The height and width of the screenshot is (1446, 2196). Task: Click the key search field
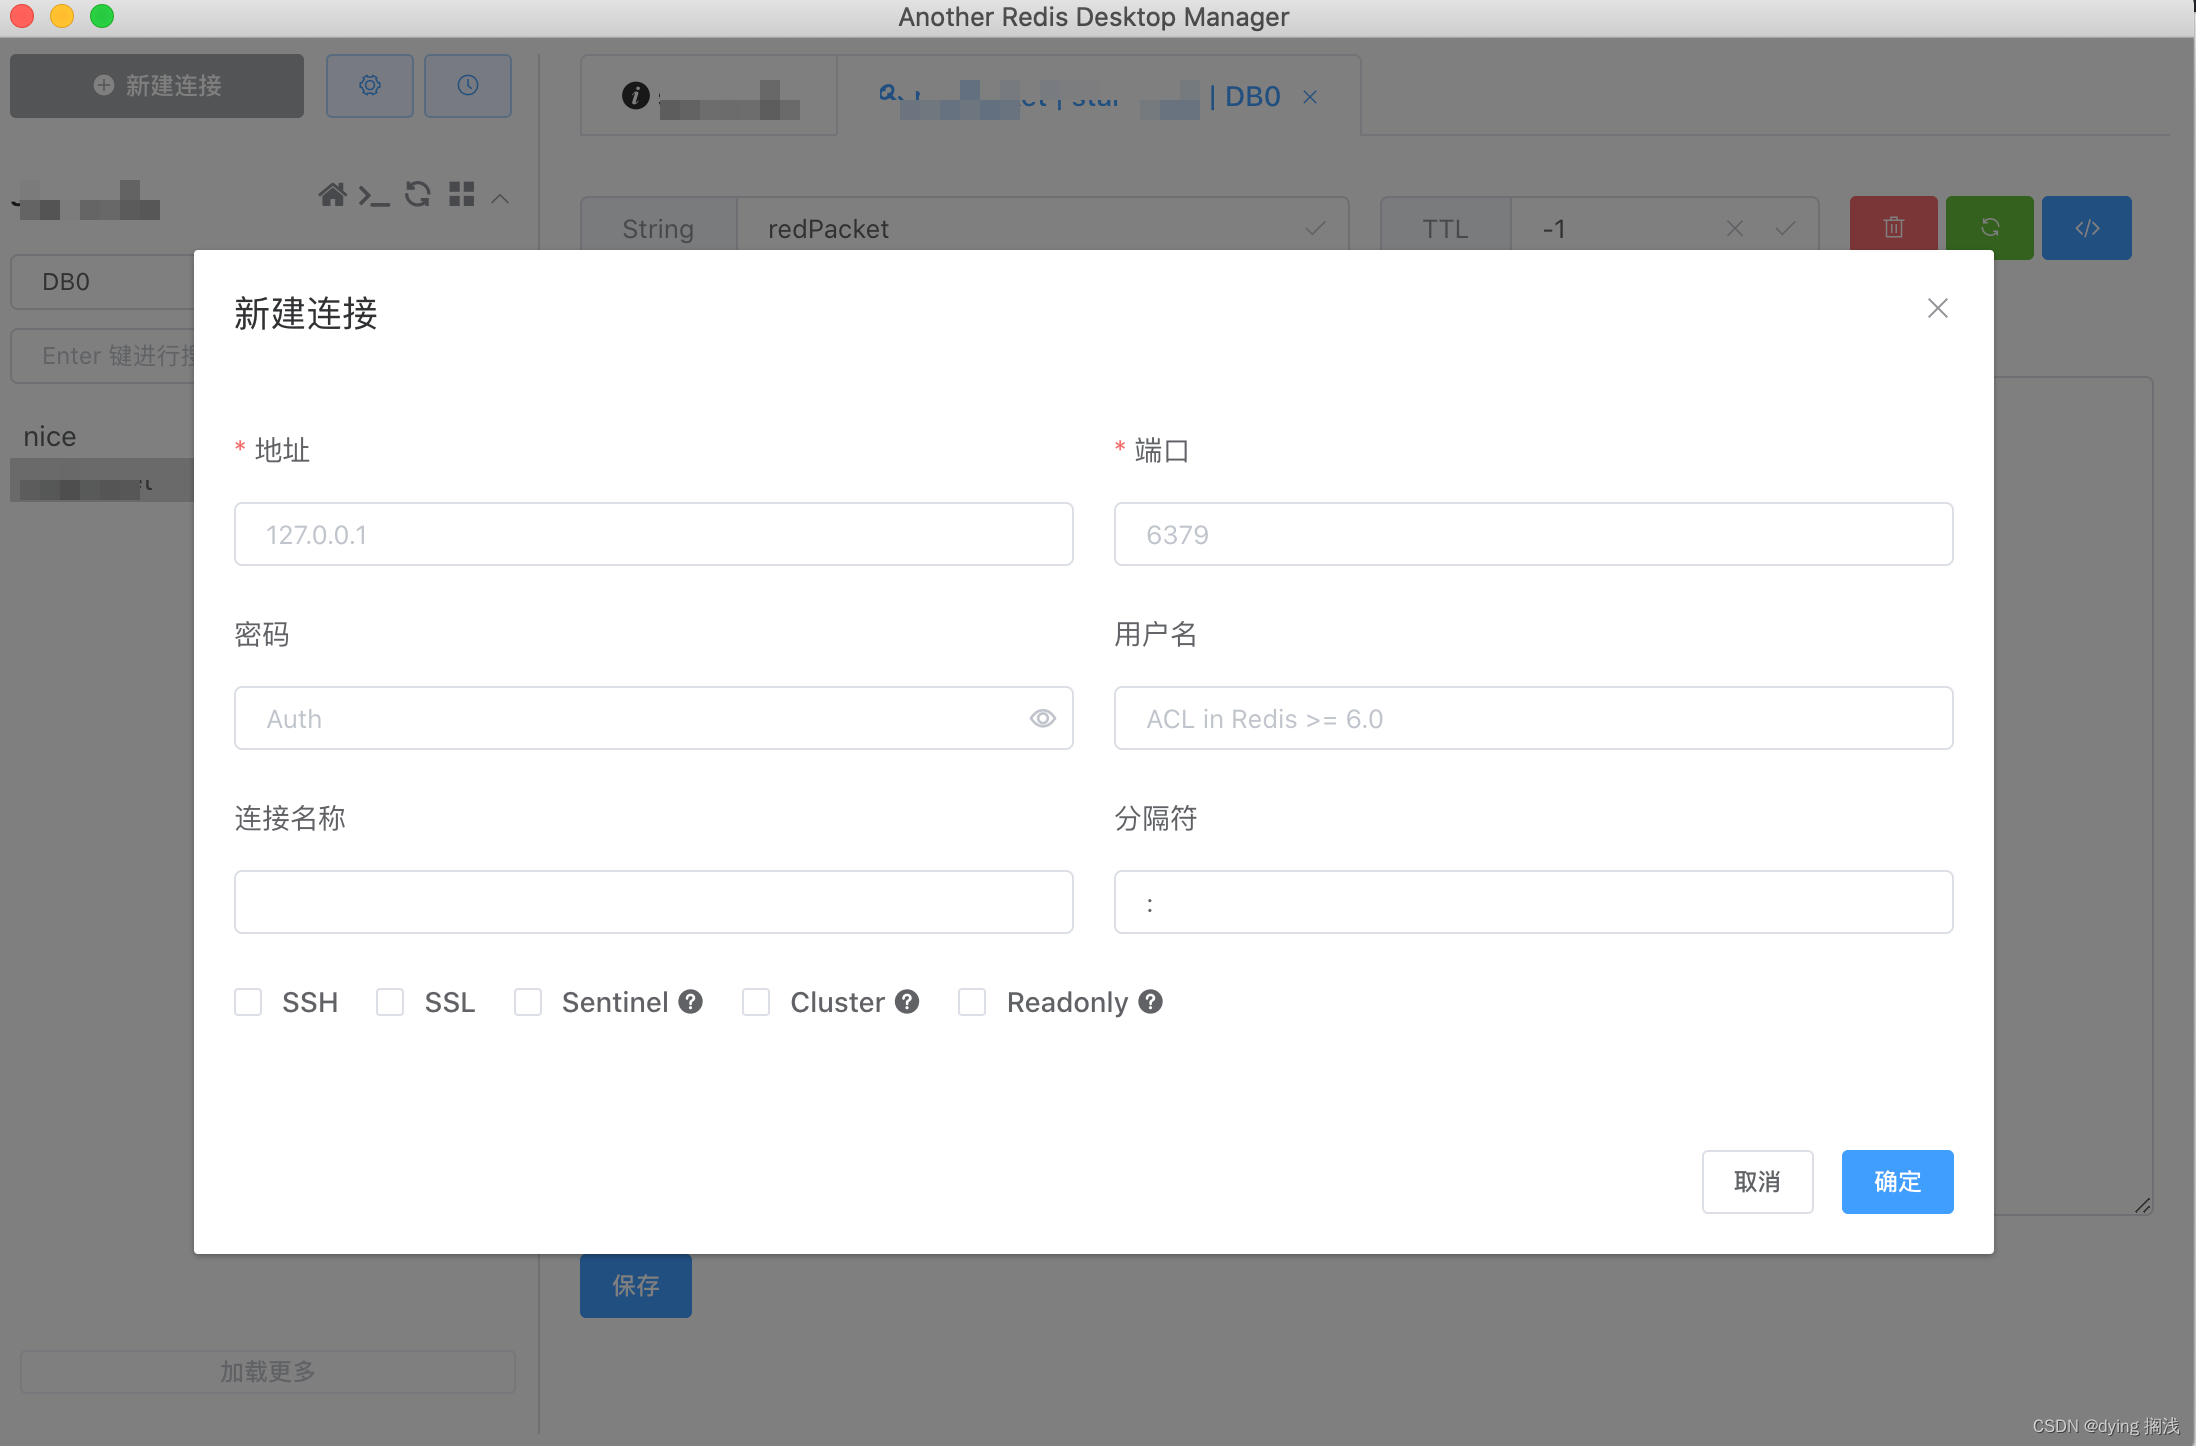102,356
